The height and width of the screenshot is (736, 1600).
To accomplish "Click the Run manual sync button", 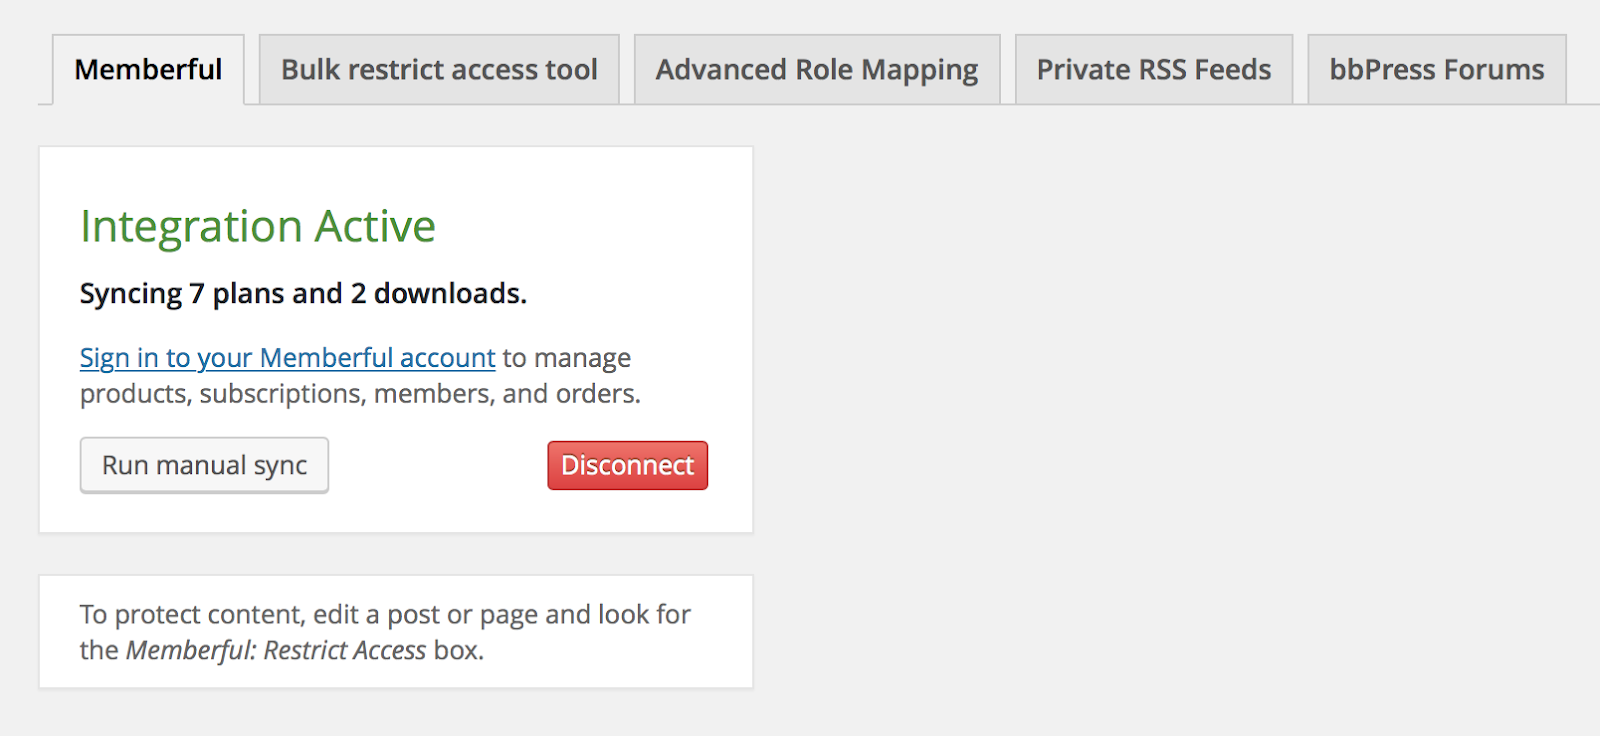I will 204,465.
